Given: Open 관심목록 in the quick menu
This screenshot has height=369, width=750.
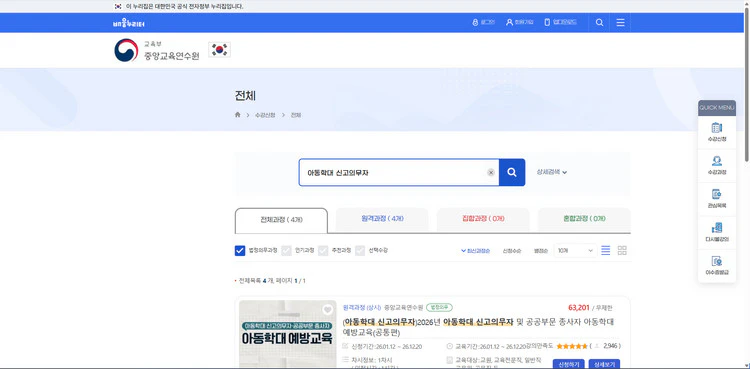Looking at the screenshot, I should click(717, 199).
